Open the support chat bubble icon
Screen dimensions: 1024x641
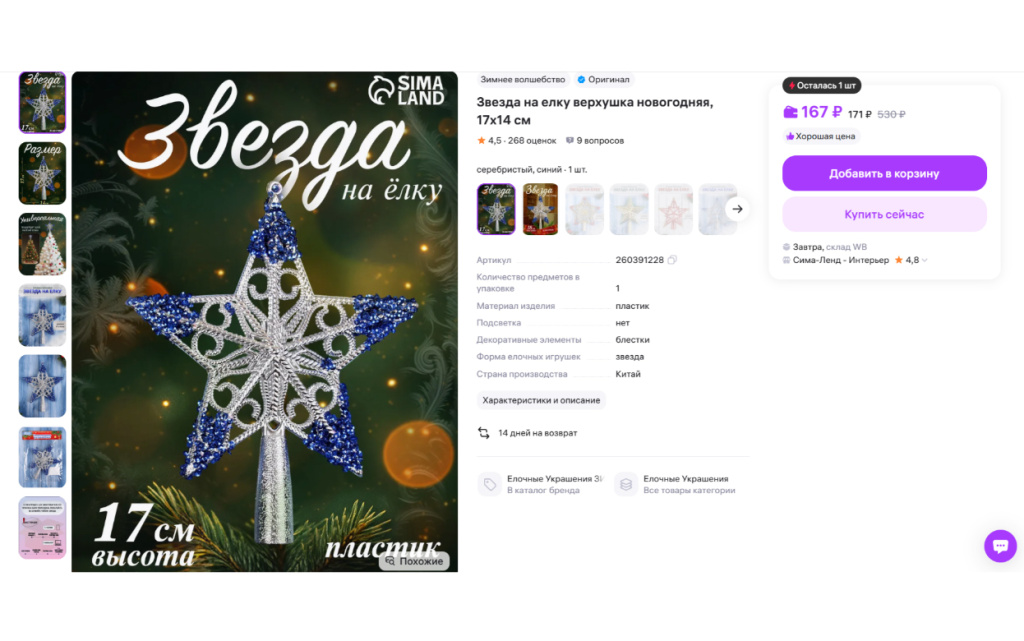(x=1000, y=546)
